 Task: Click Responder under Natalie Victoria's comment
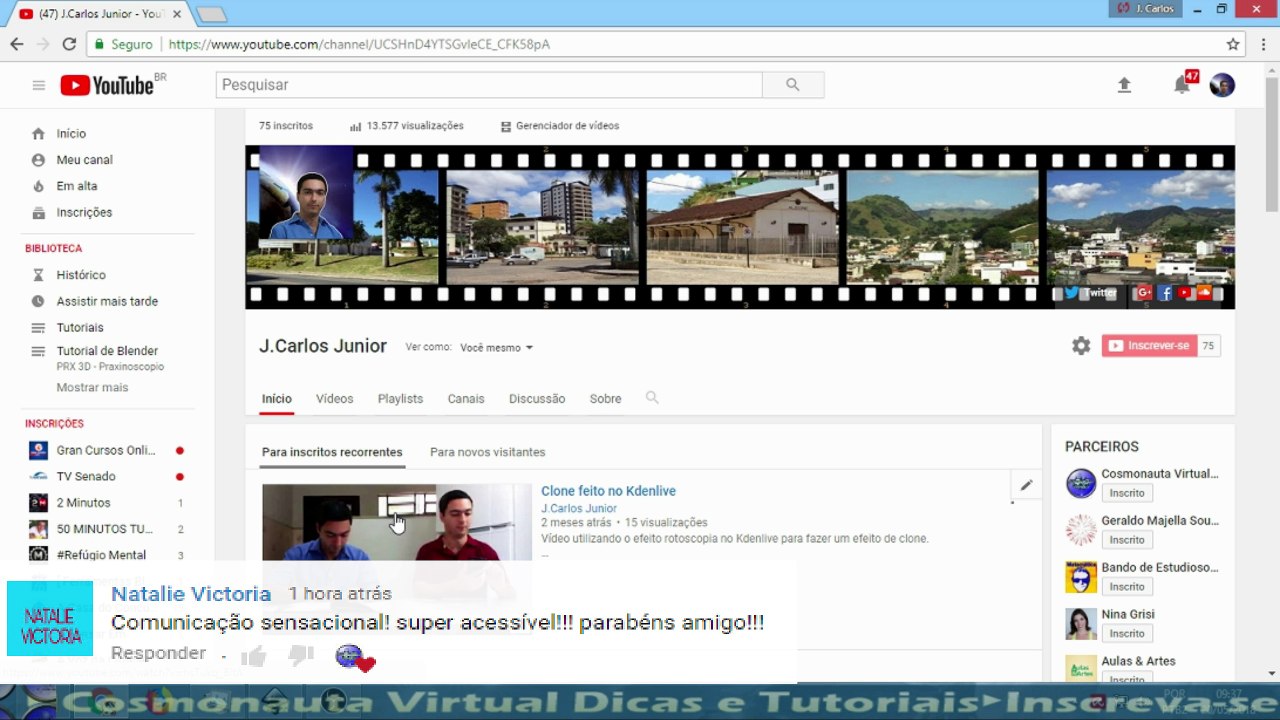[x=158, y=653]
